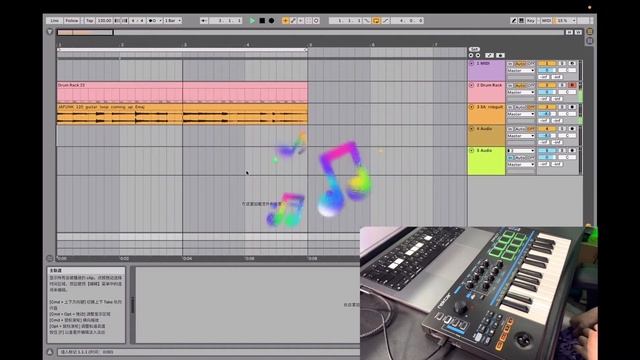Click the Session Record circle button
The height and width of the screenshot is (360, 640).
click(316, 20)
